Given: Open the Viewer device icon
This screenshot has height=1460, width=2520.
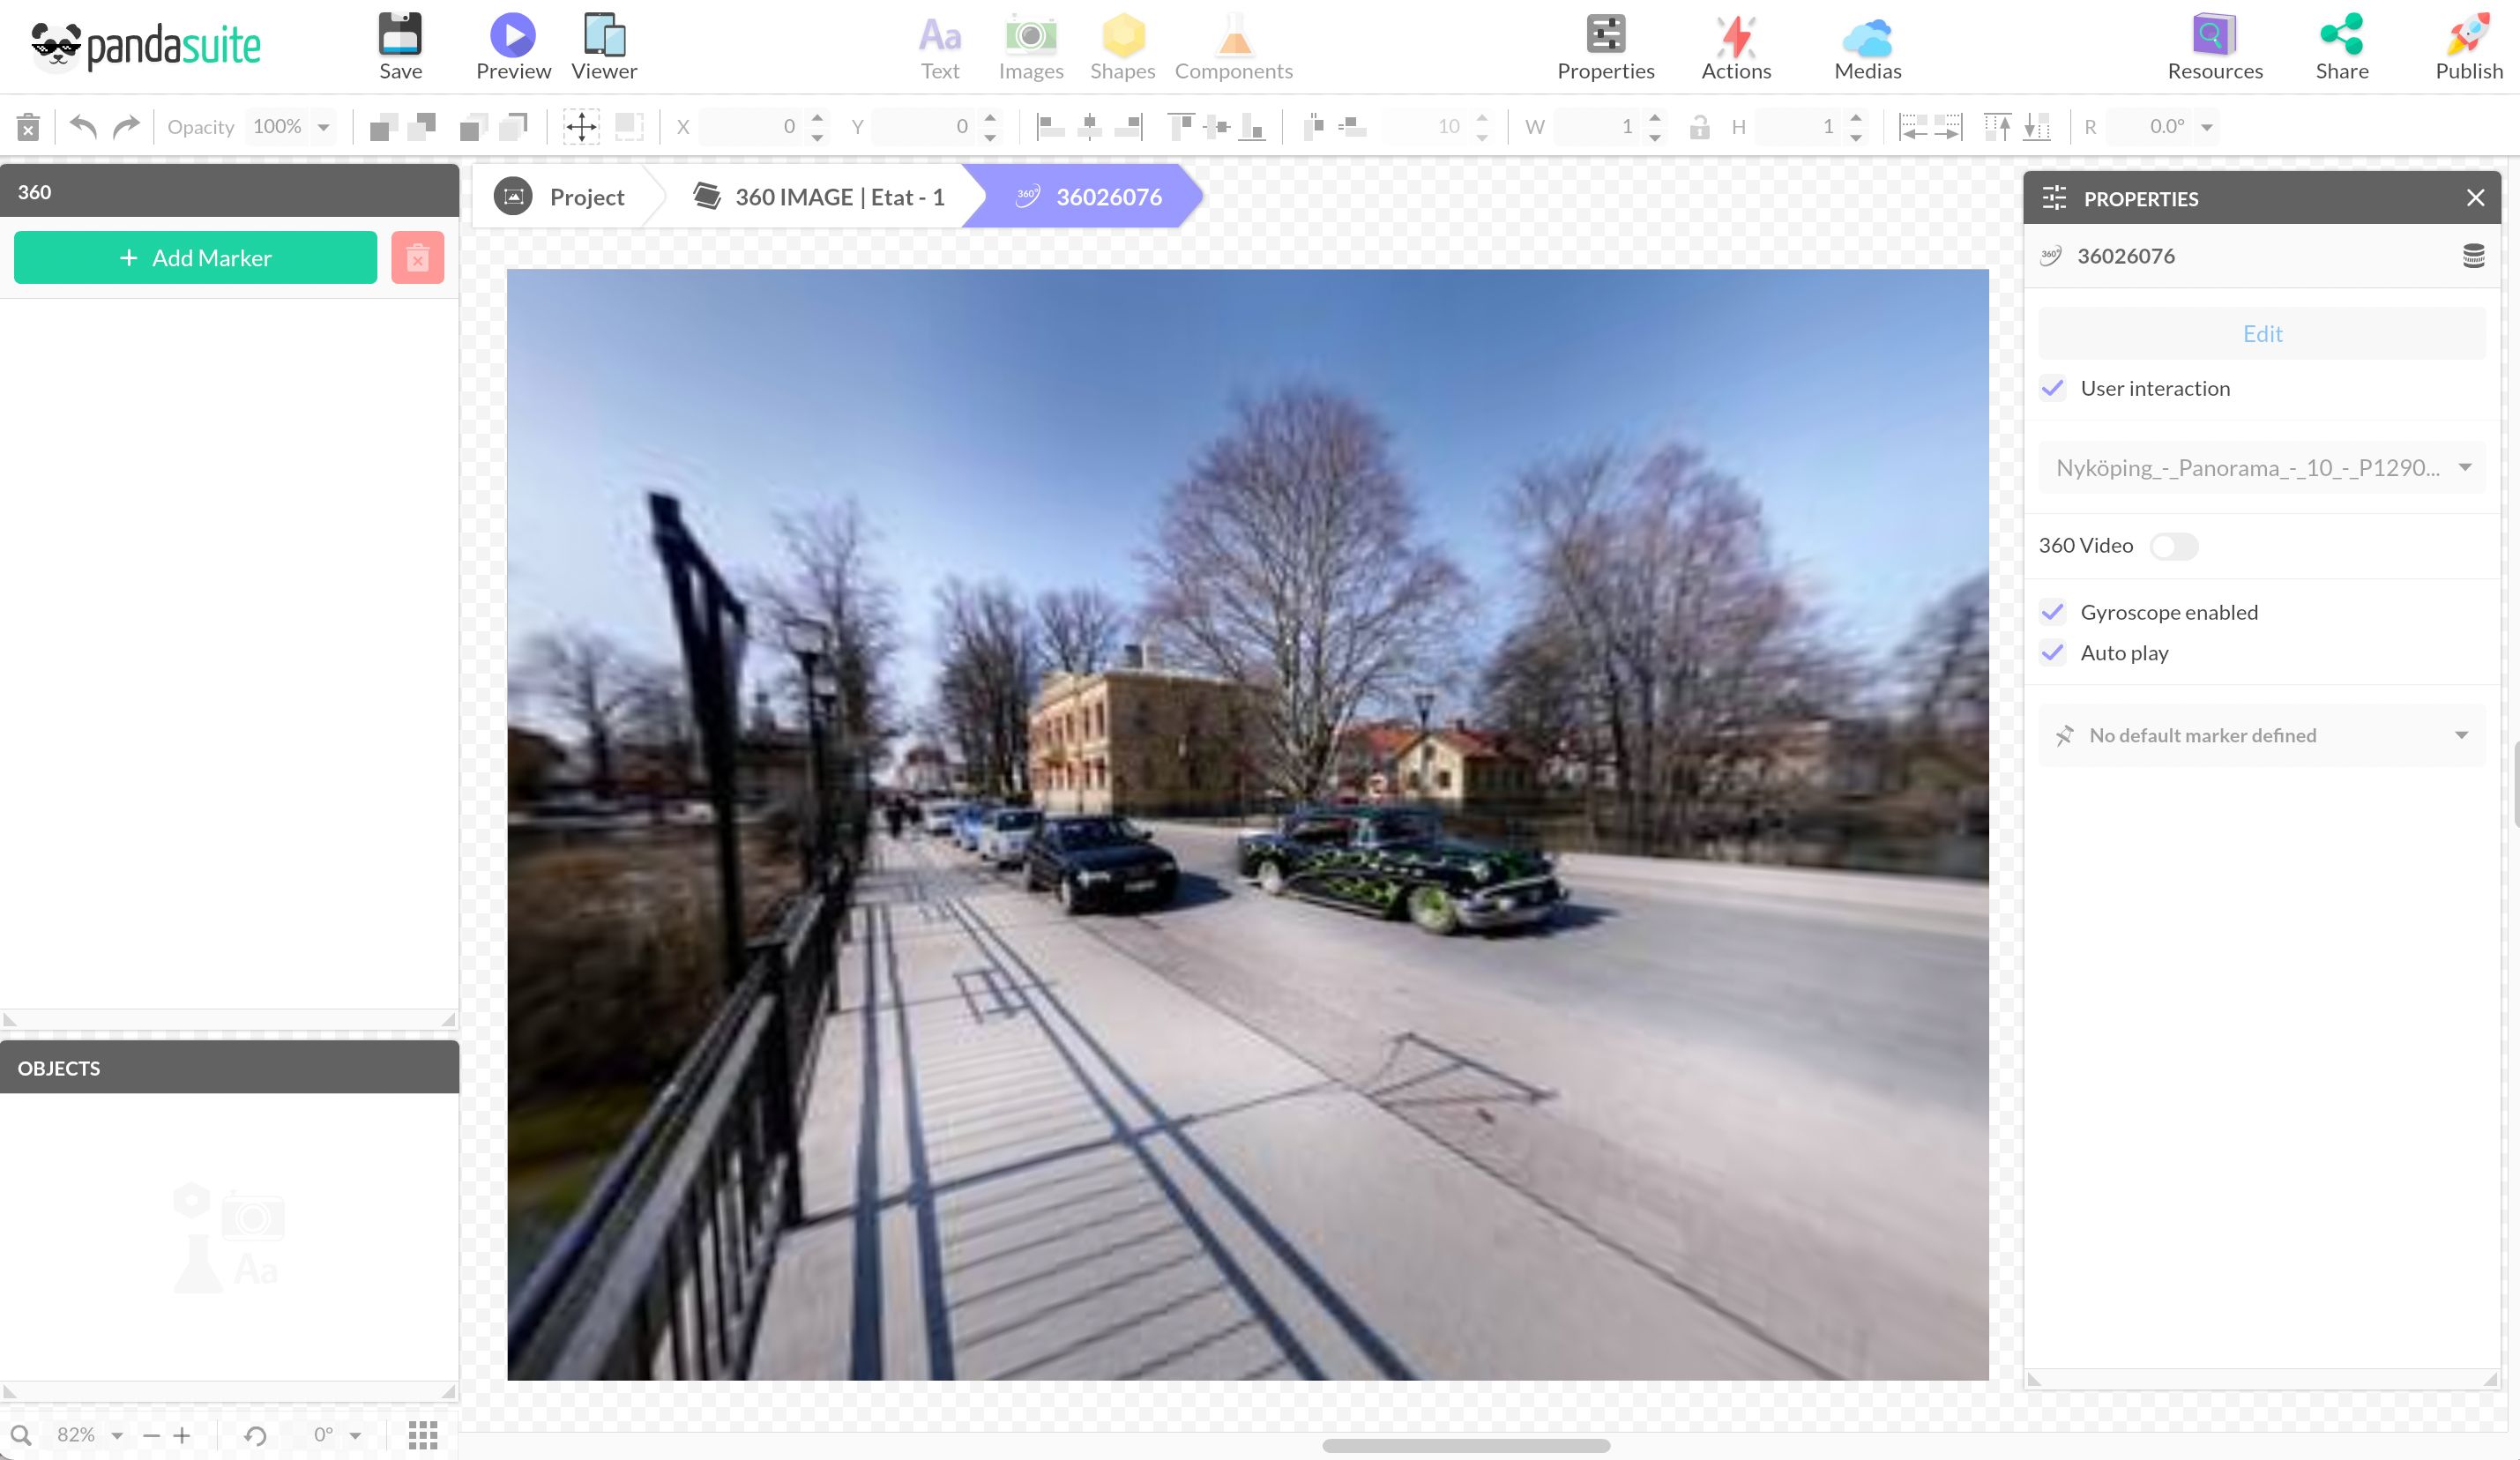Looking at the screenshot, I should click(604, 36).
